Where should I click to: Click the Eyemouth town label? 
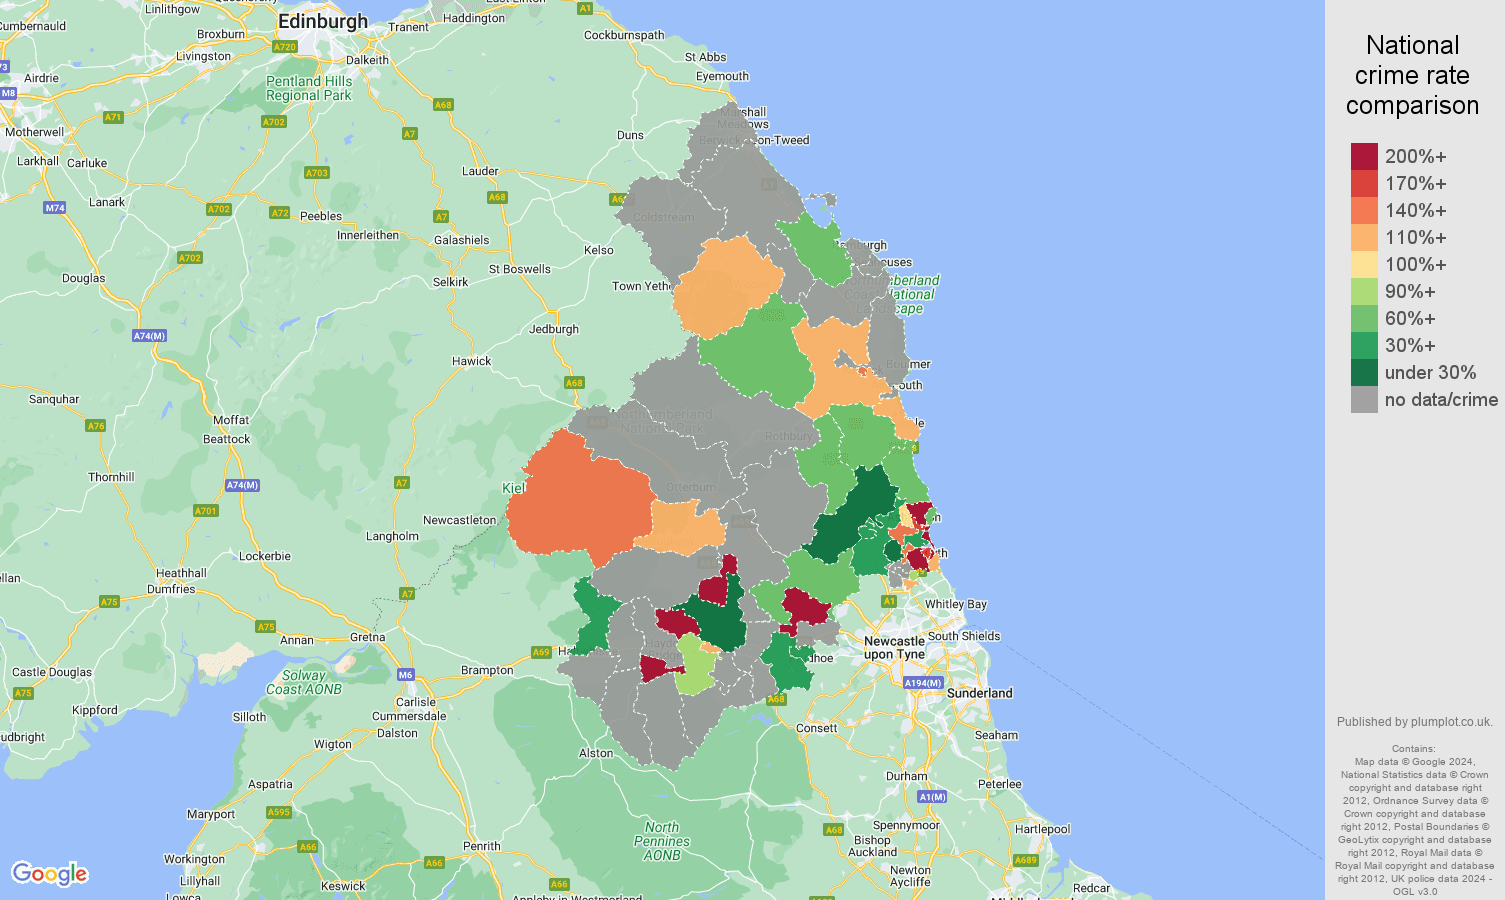point(722,76)
